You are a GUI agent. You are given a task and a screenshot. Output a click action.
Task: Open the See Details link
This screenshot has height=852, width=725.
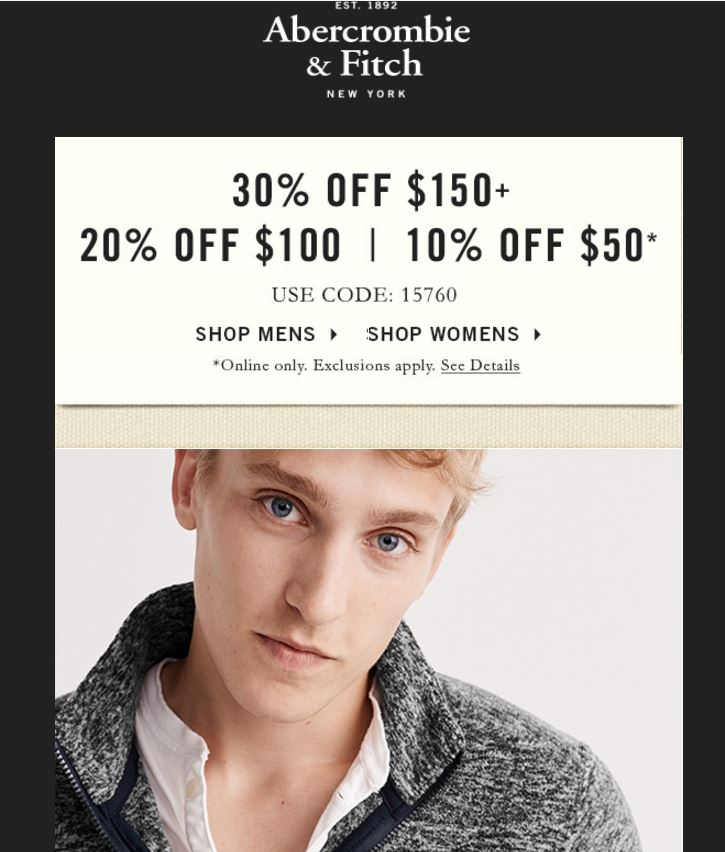point(480,366)
